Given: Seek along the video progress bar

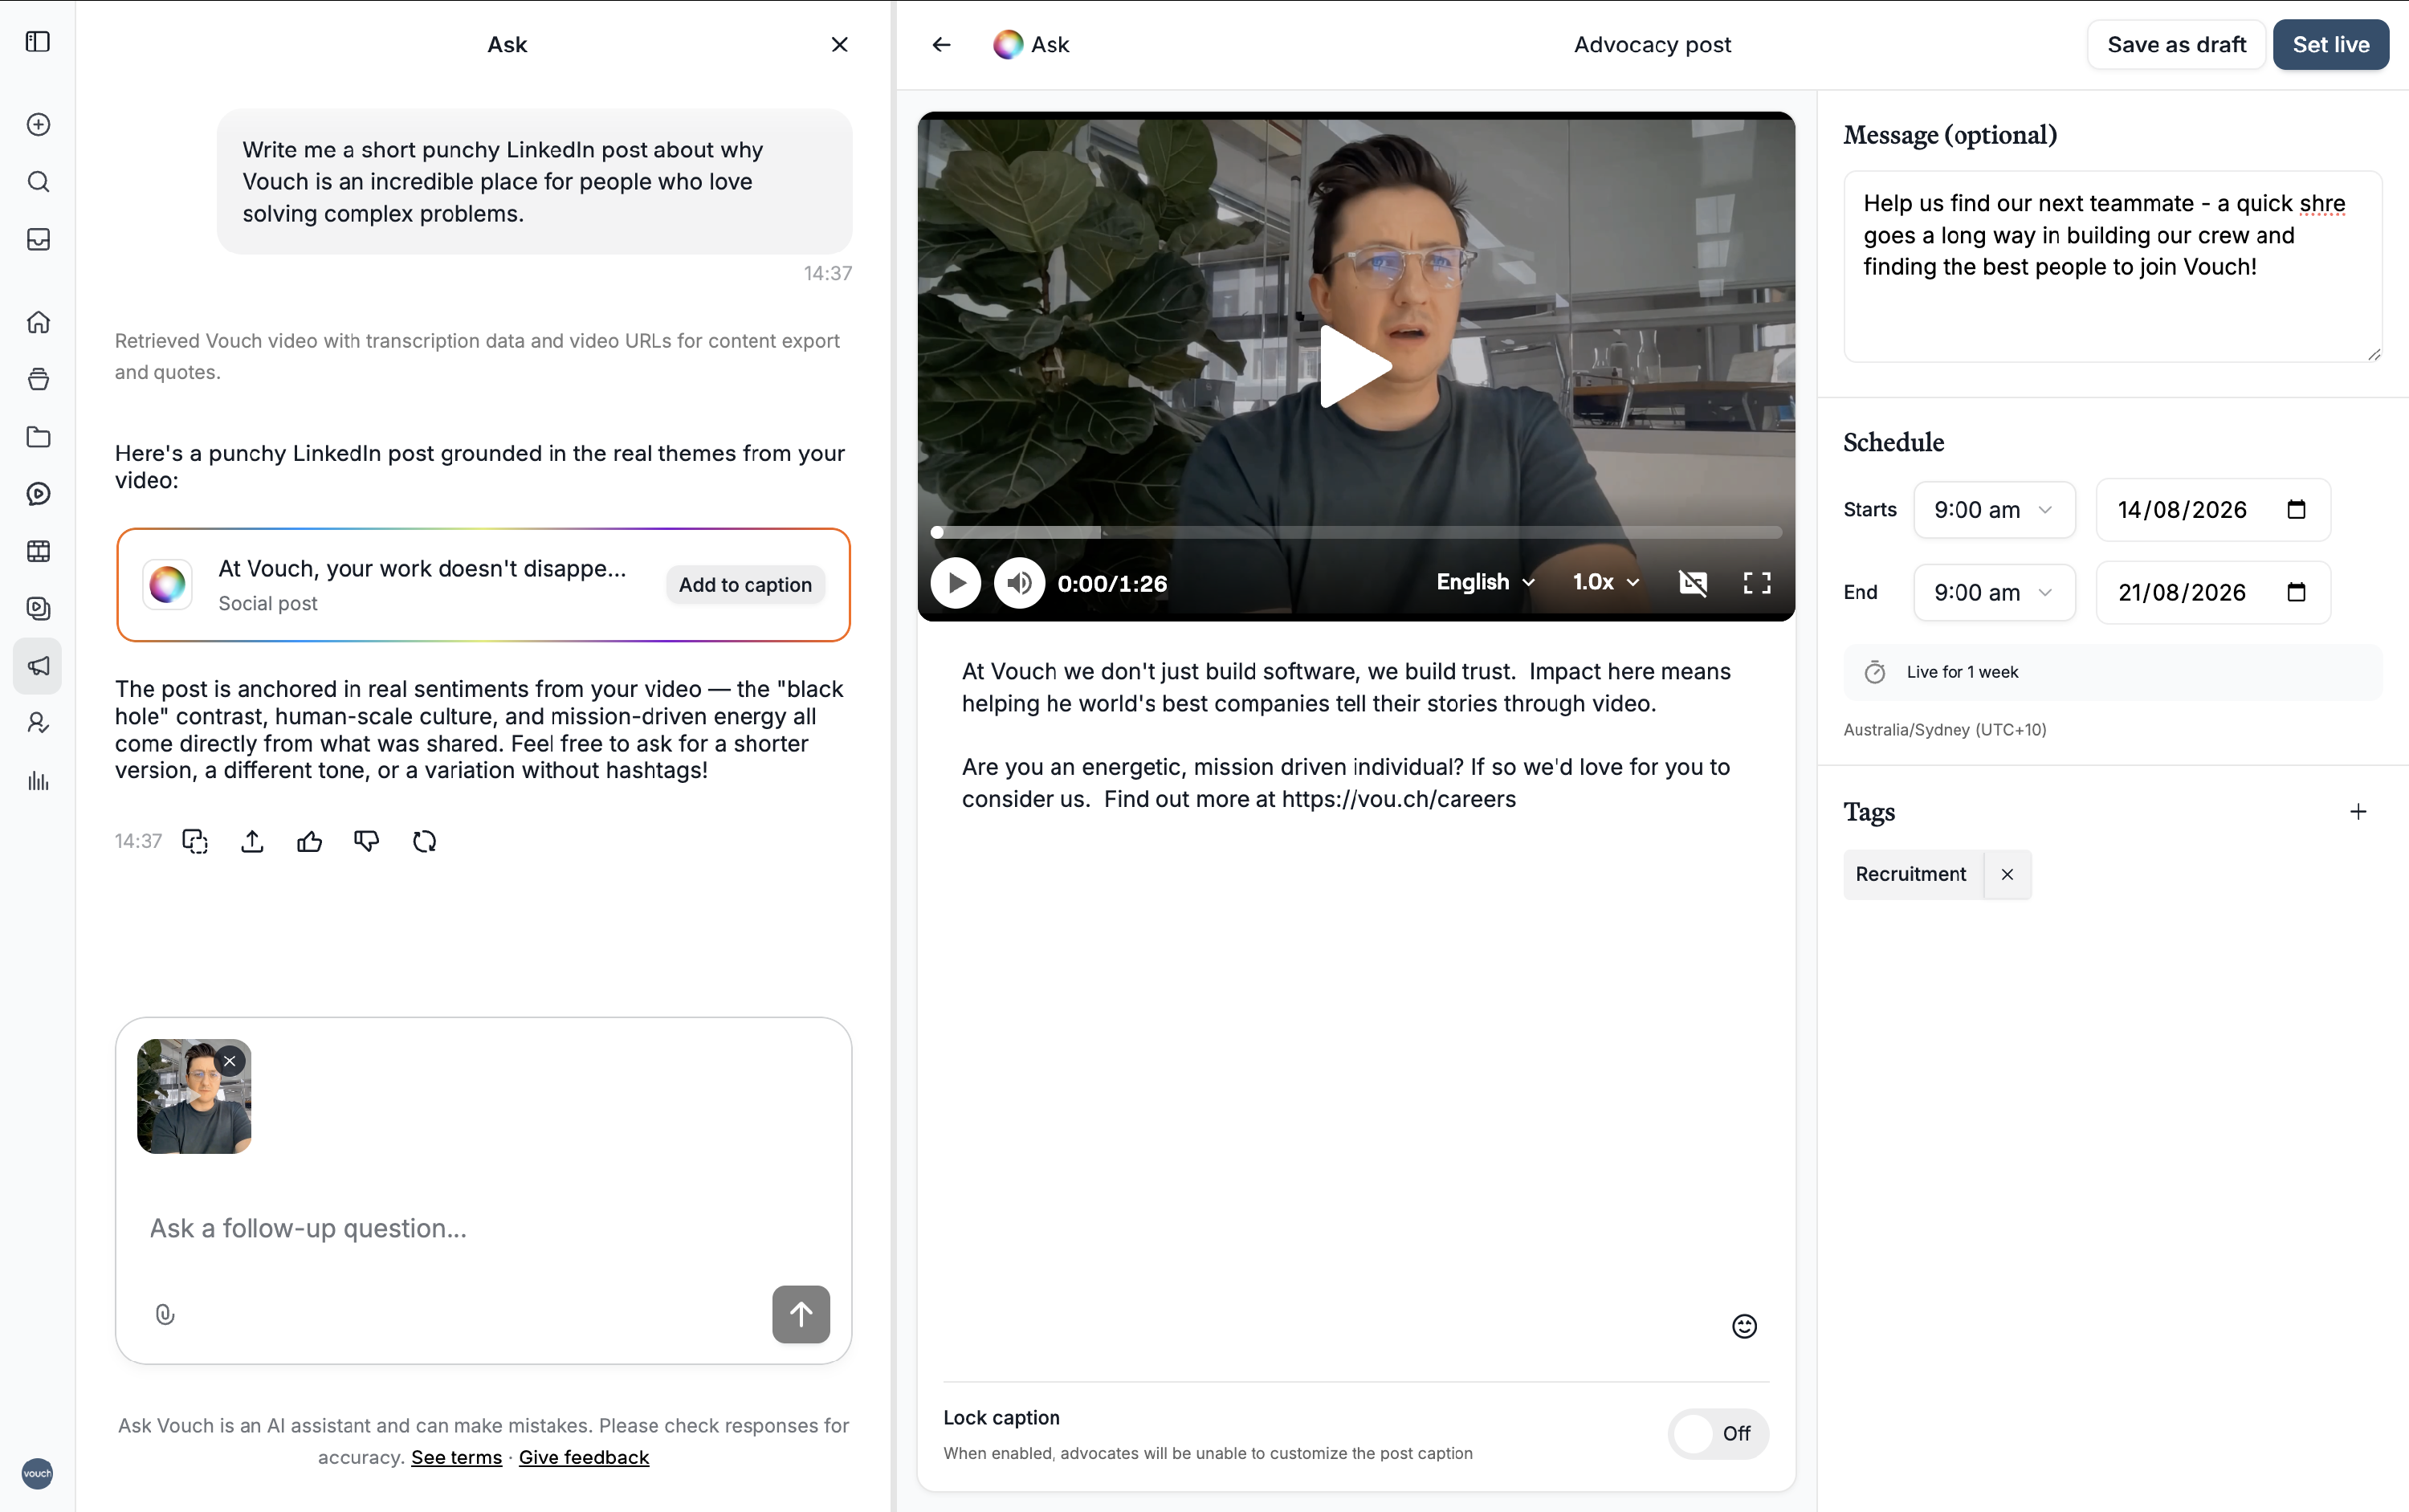Looking at the screenshot, I should coord(1356,532).
